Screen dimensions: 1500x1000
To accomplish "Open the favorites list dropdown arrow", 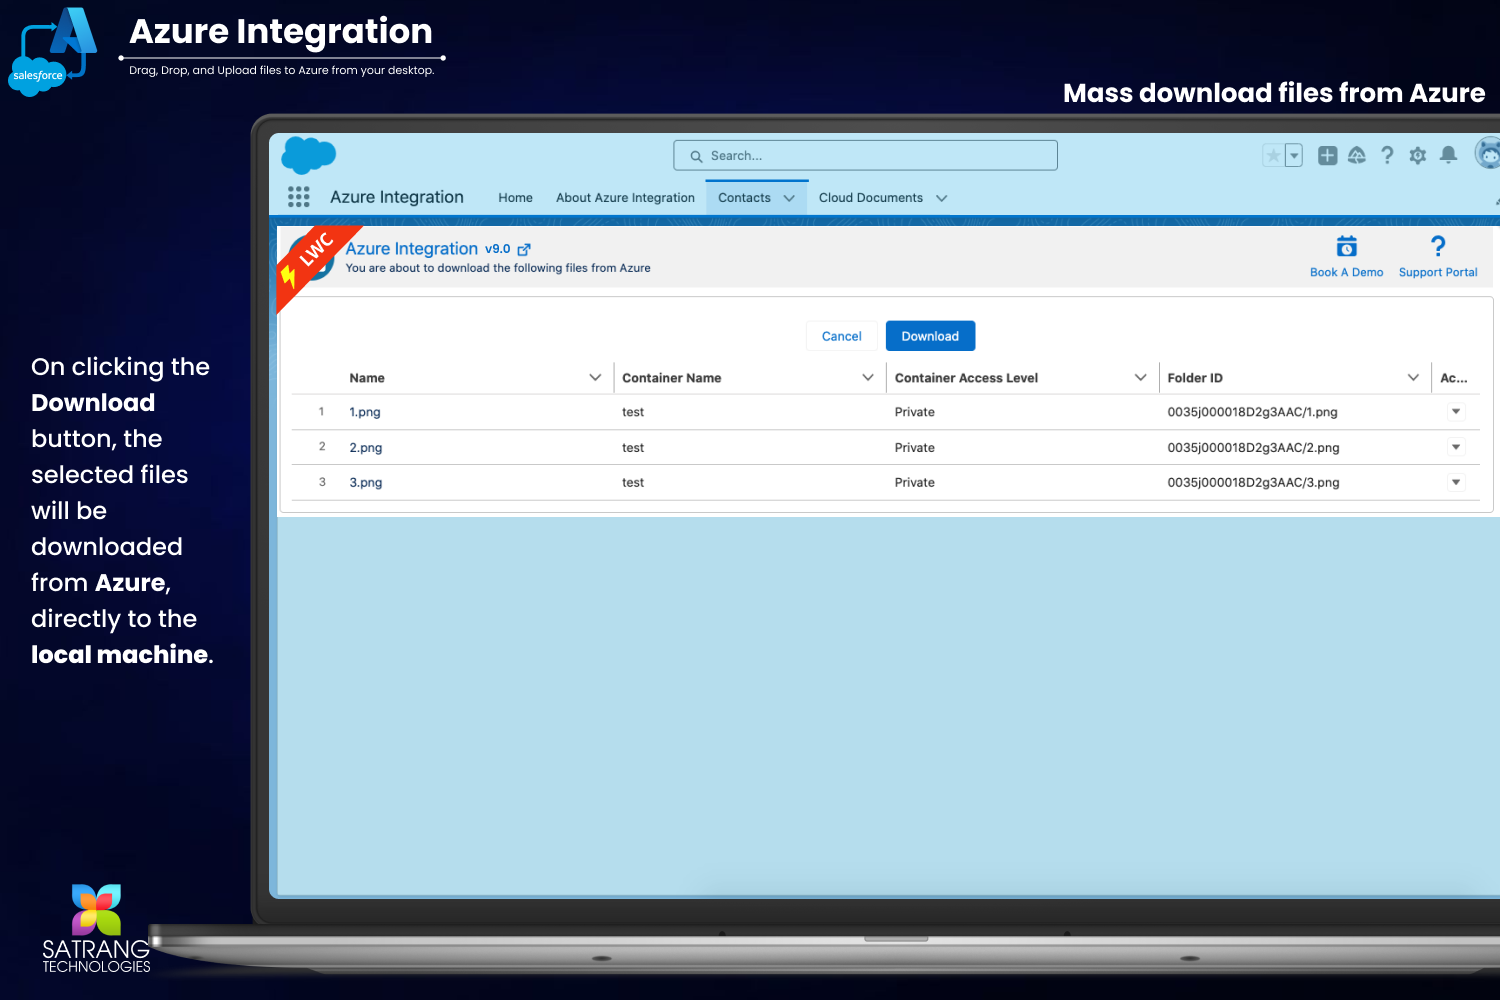I will click(1294, 155).
